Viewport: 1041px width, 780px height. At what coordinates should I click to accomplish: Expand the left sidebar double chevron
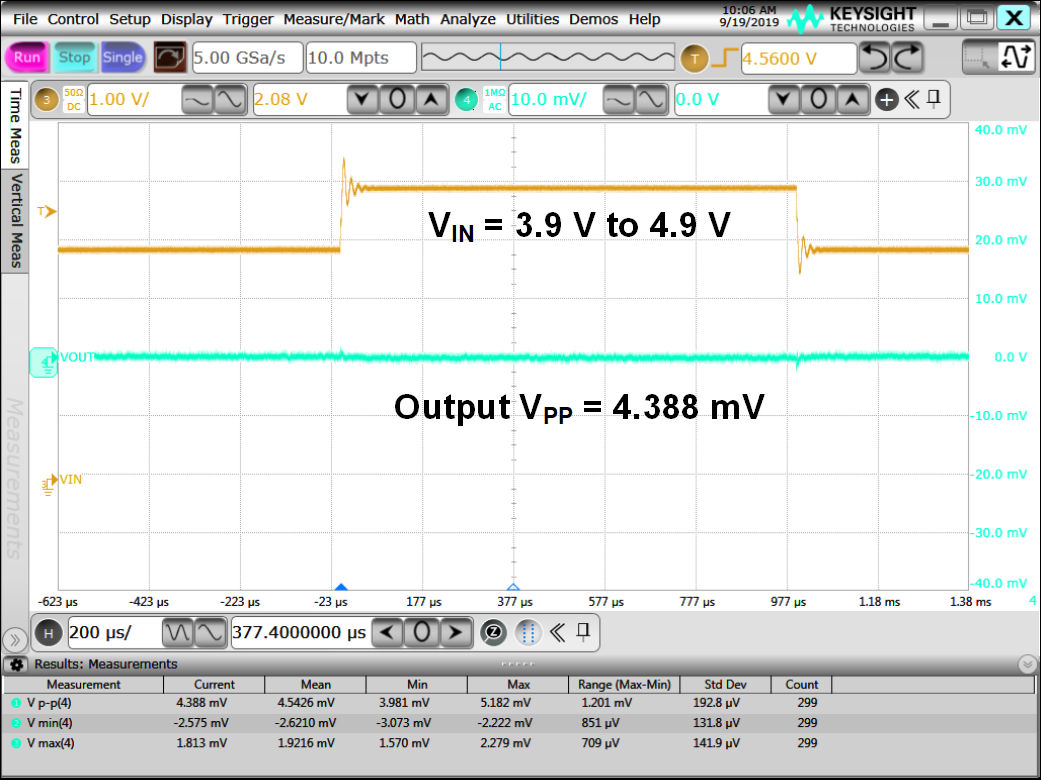15,639
